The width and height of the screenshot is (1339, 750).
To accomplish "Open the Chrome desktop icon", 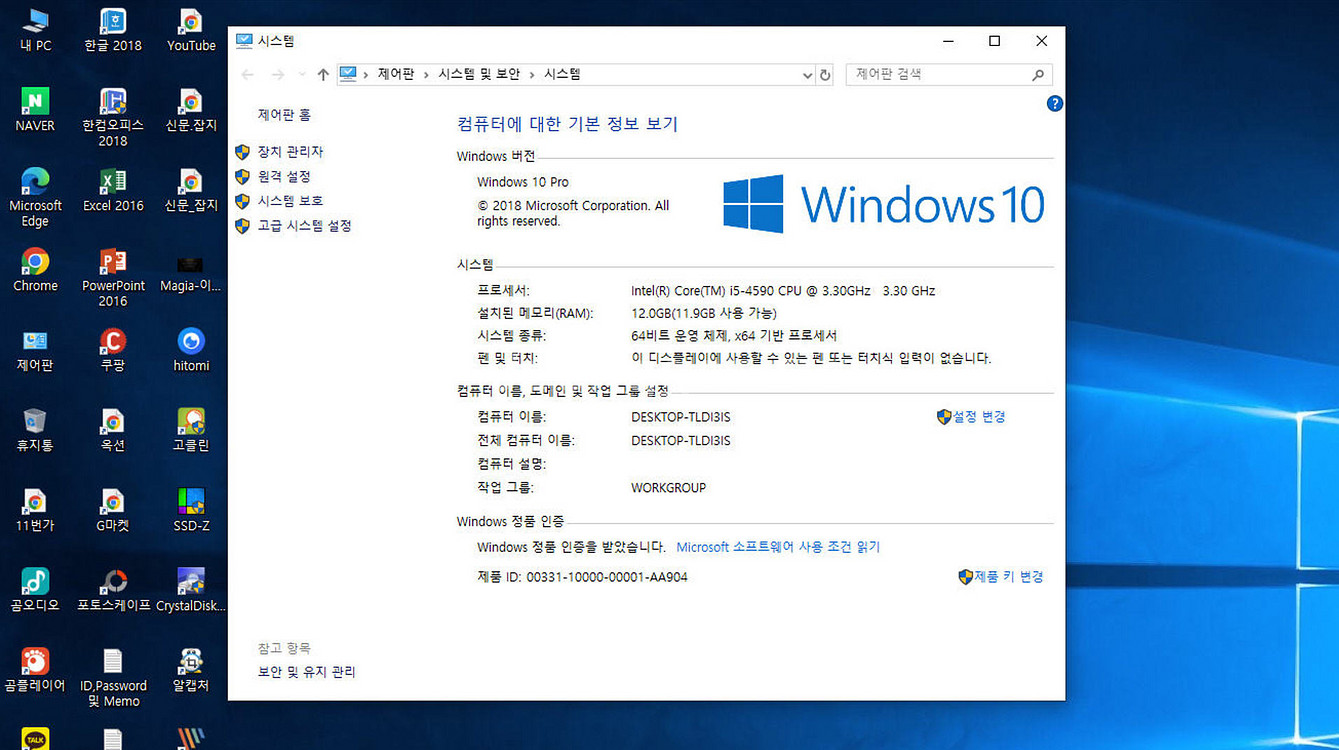I will (x=35, y=269).
